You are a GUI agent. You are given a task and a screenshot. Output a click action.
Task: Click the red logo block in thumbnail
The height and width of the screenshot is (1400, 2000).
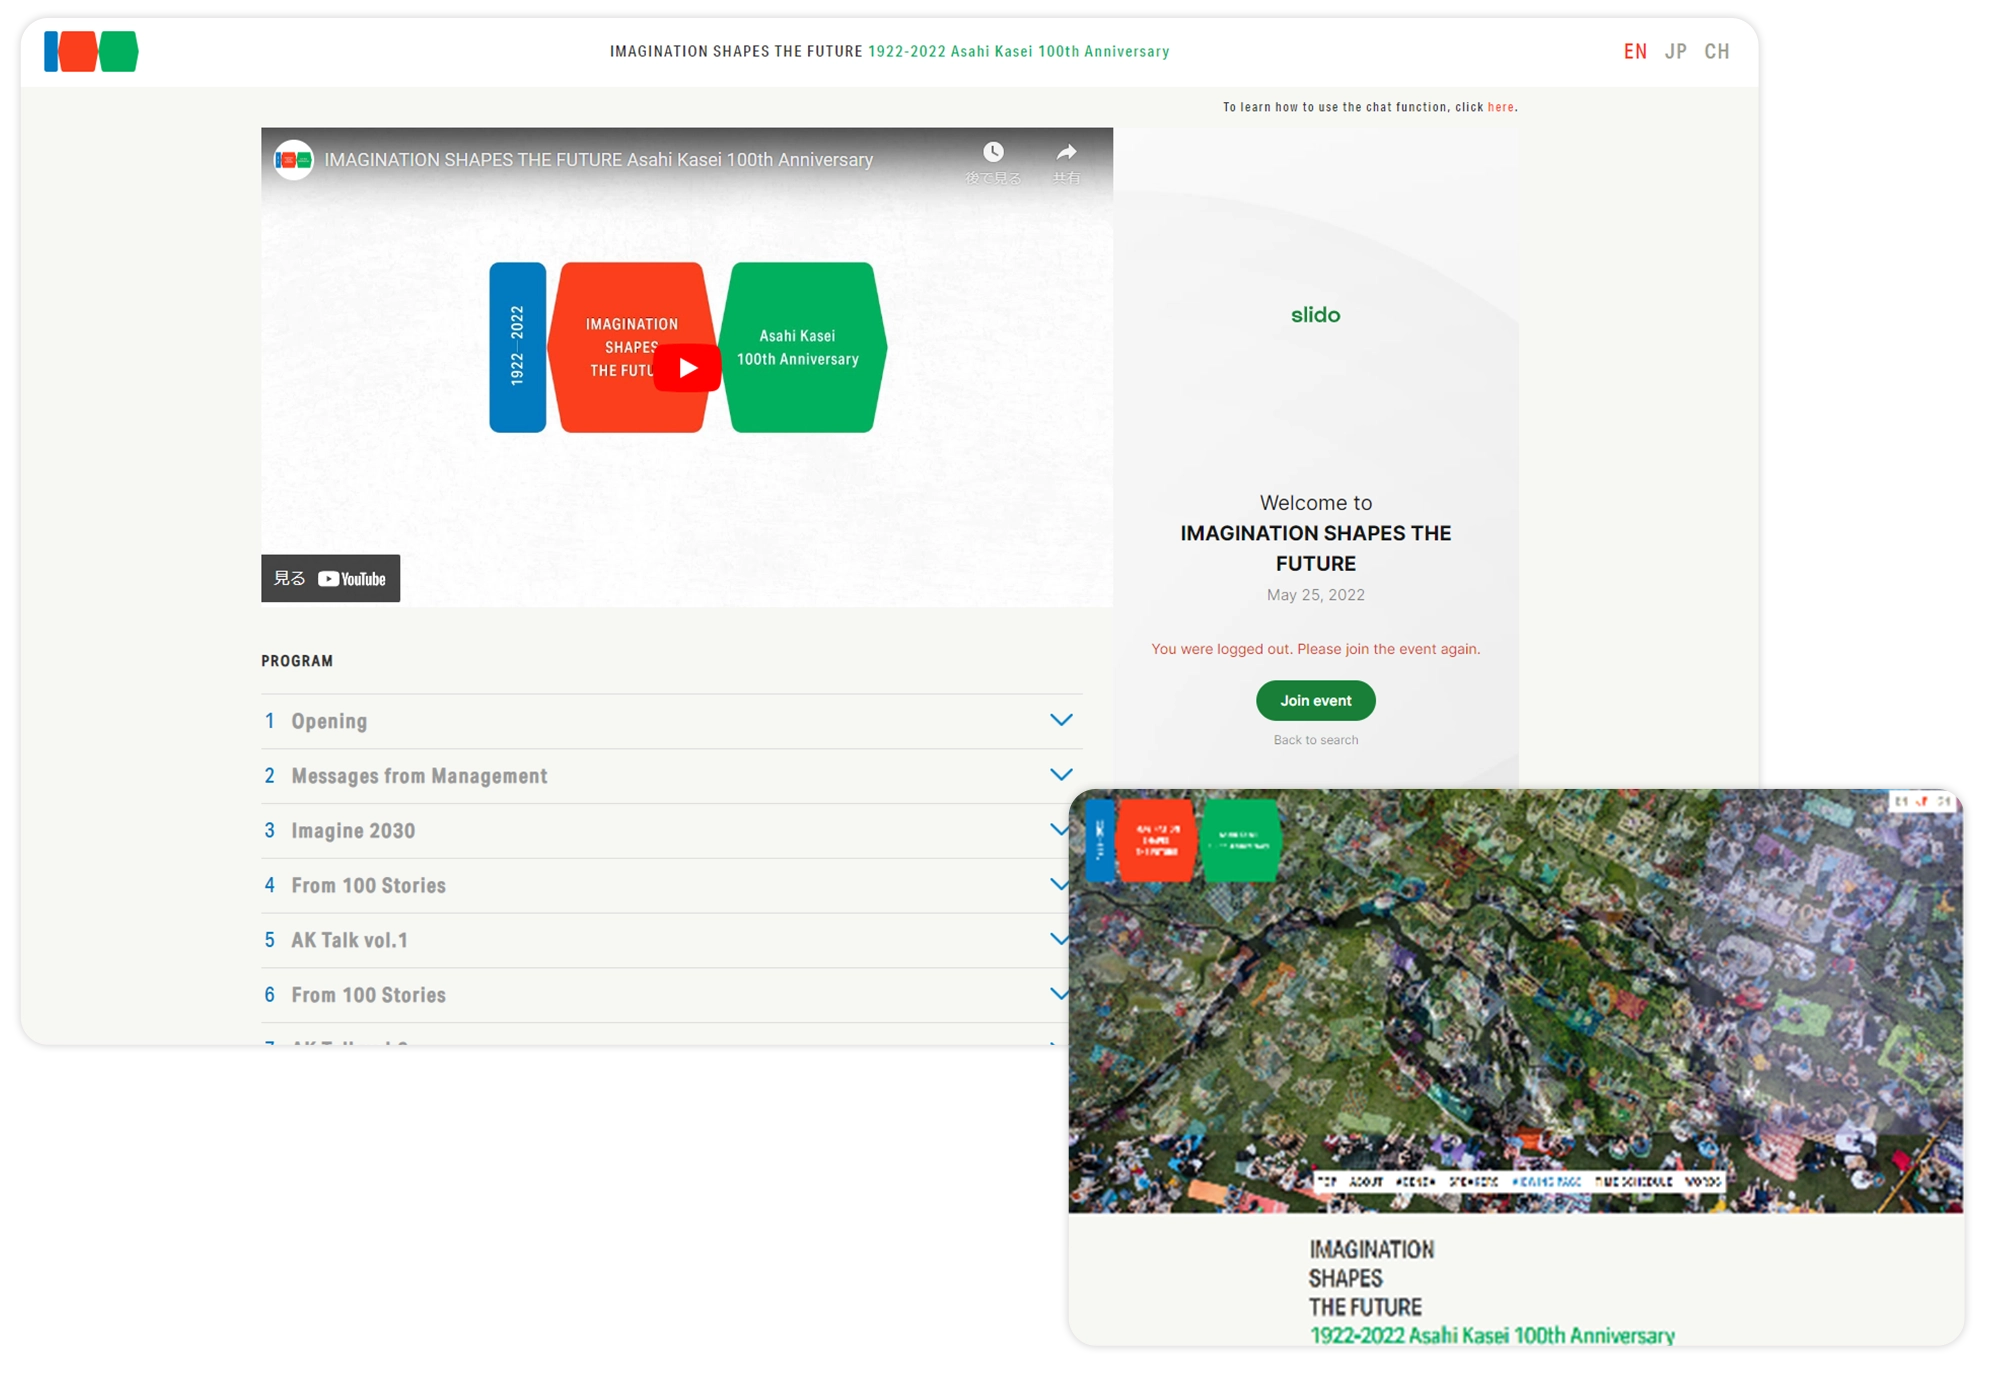[x=1156, y=839]
